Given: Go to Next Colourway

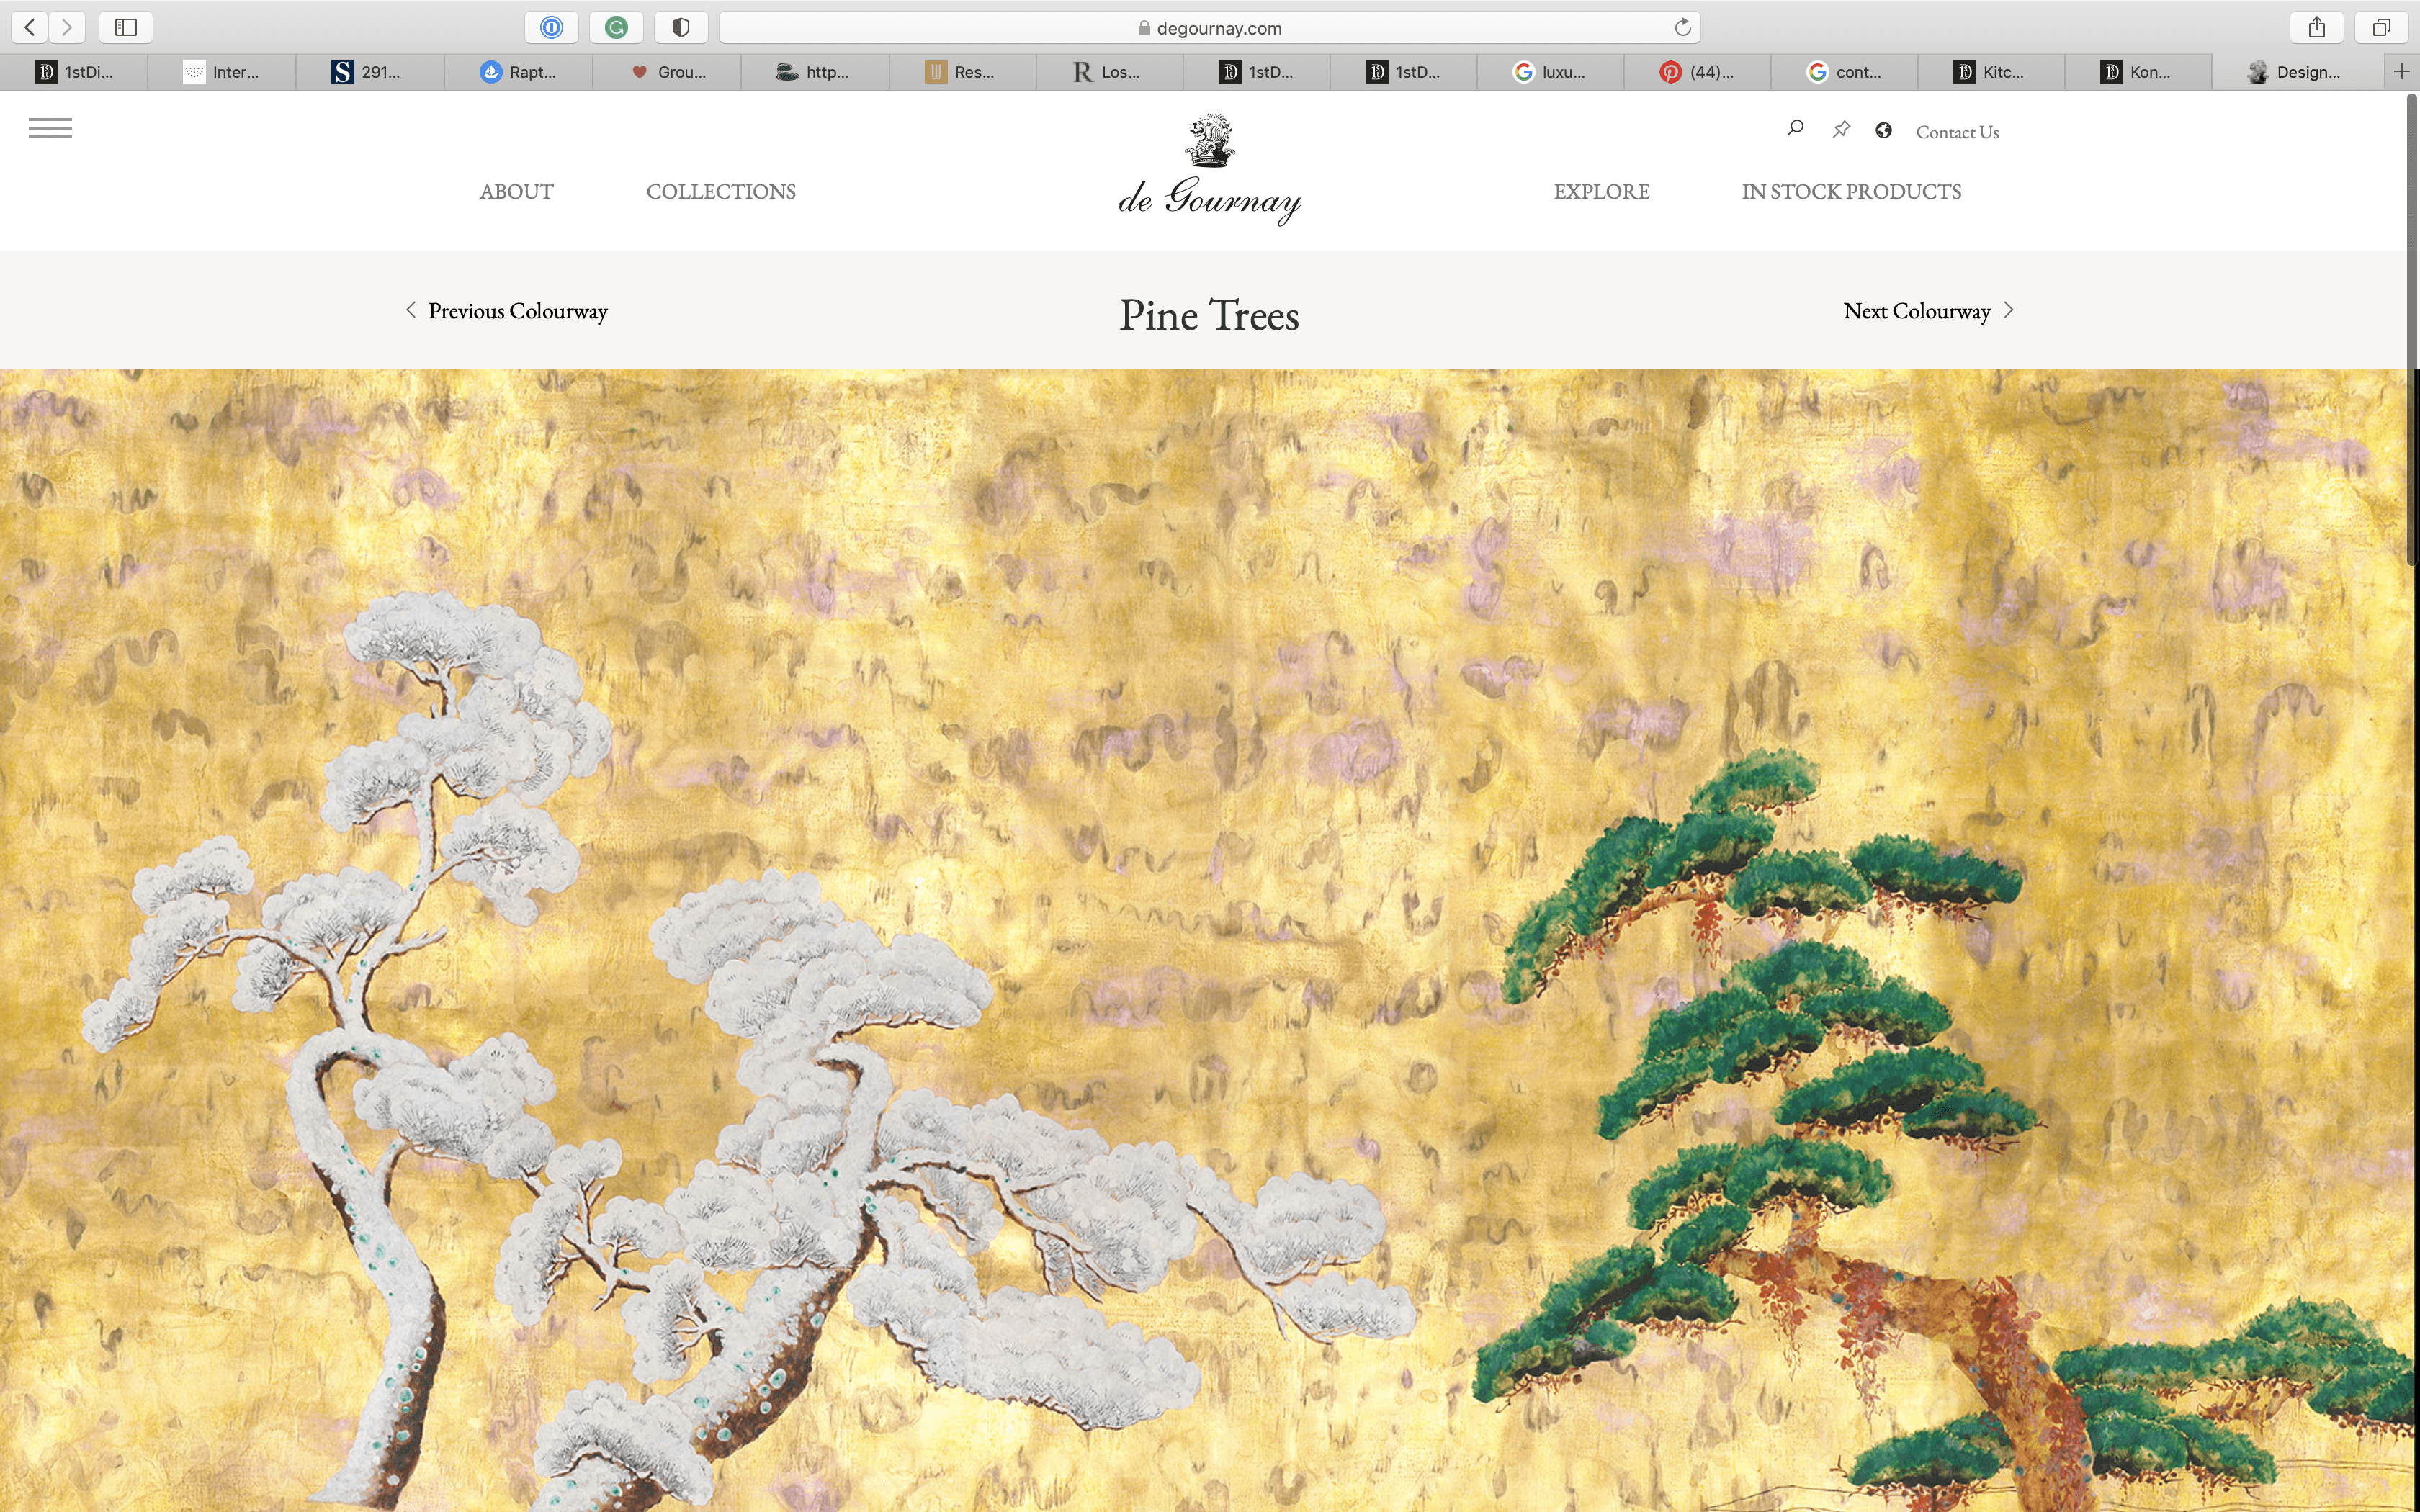Looking at the screenshot, I should click(x=1929, y=311).
